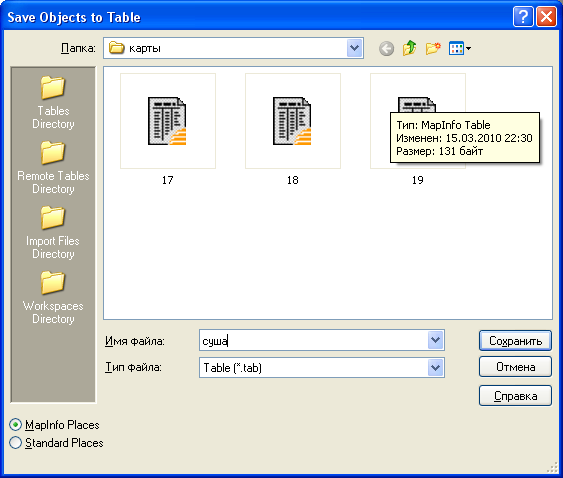Jump to the Workspaces Directory folder

[x=53, y=298]
